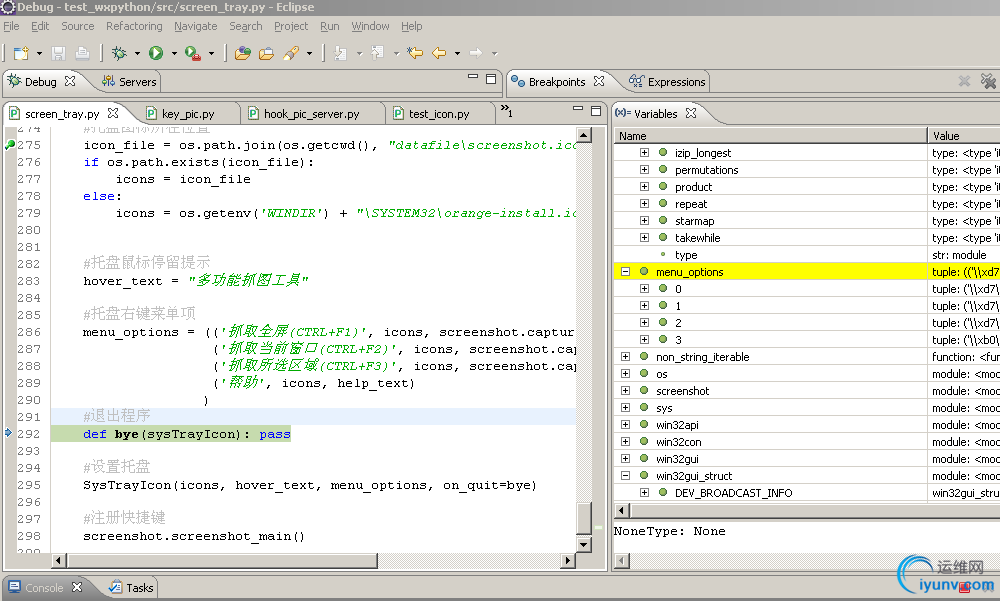Toggle breakpoint marker on line 275
The image size is (1000, 601).
click(x=10, y=145)
